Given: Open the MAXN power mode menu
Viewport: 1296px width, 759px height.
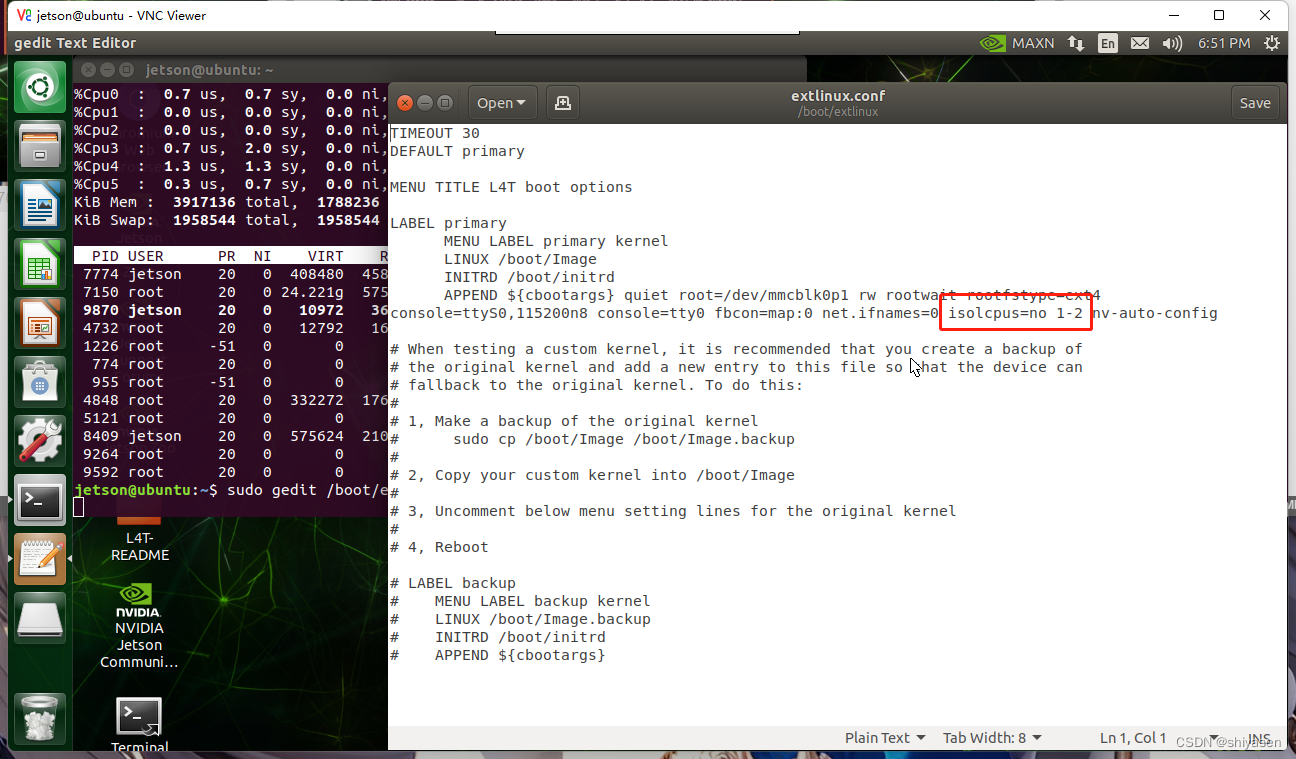Looking at the screenshot, I should point(1022,43).
